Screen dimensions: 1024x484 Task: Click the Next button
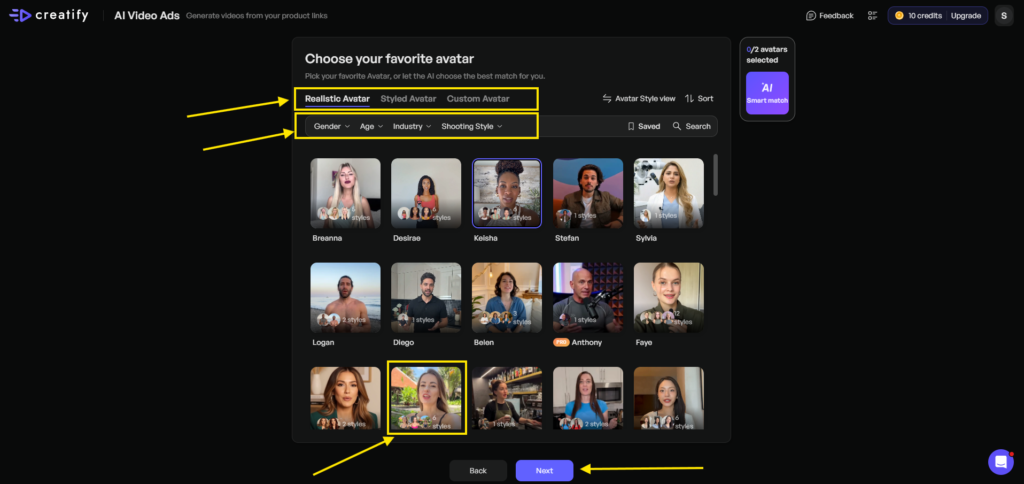[x=544, y=470]
